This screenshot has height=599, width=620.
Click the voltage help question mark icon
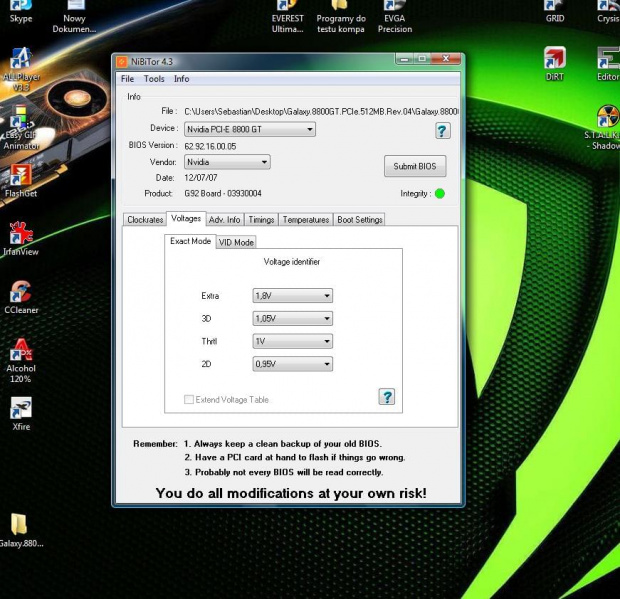[x=387, y=397]
